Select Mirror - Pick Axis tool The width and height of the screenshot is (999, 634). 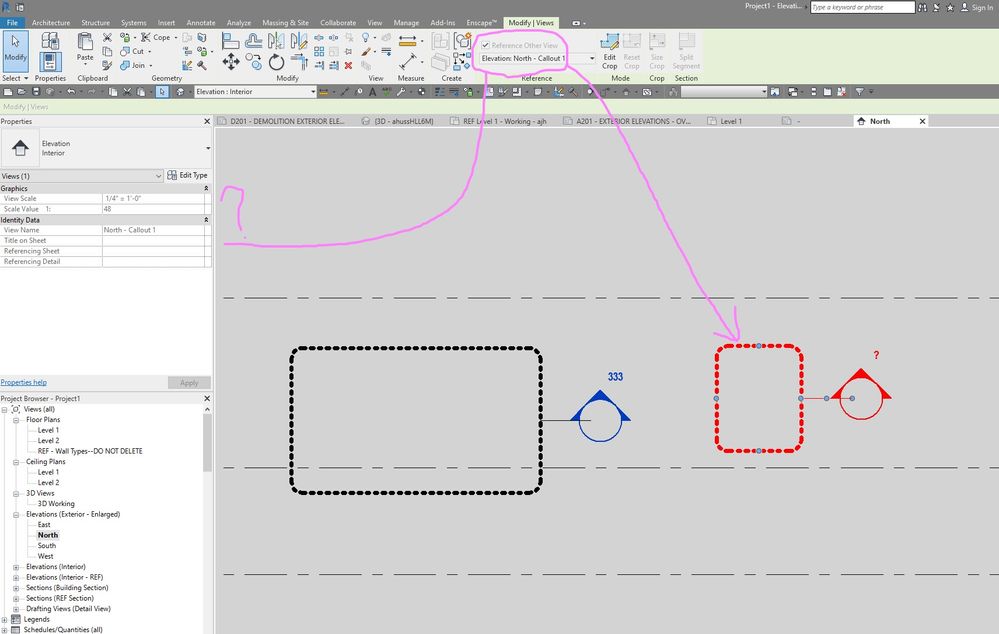pos(276,41)
